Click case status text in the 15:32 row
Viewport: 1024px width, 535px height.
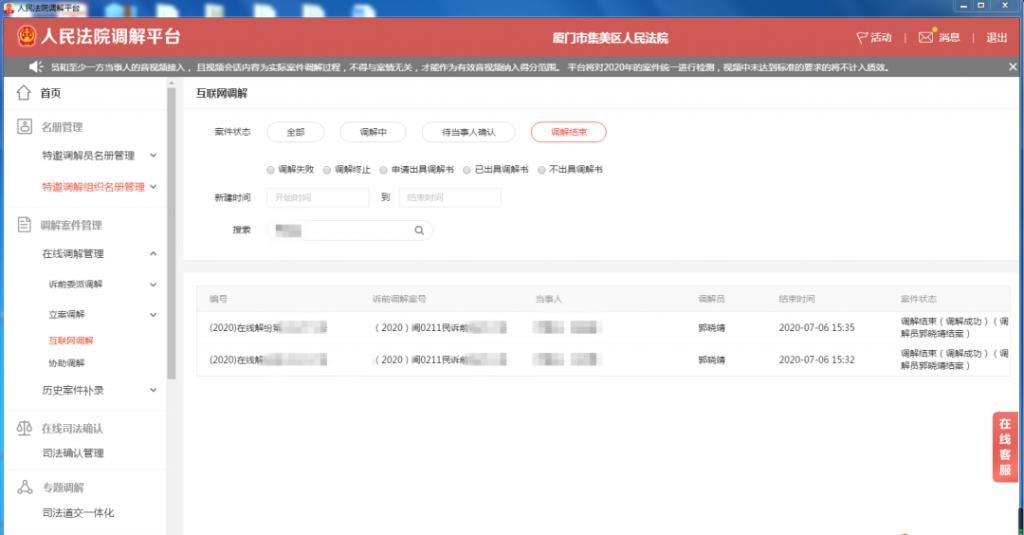coord(954,359)
